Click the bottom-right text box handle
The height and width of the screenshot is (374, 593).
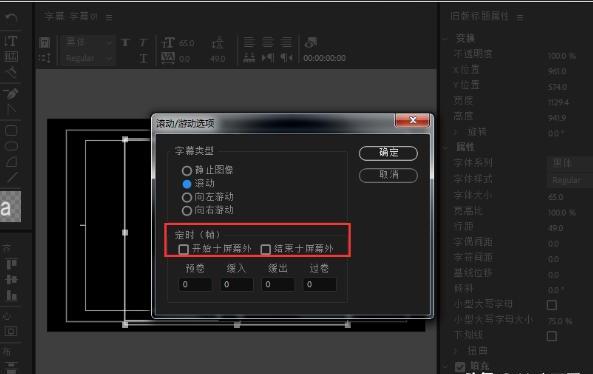point(348,324)
